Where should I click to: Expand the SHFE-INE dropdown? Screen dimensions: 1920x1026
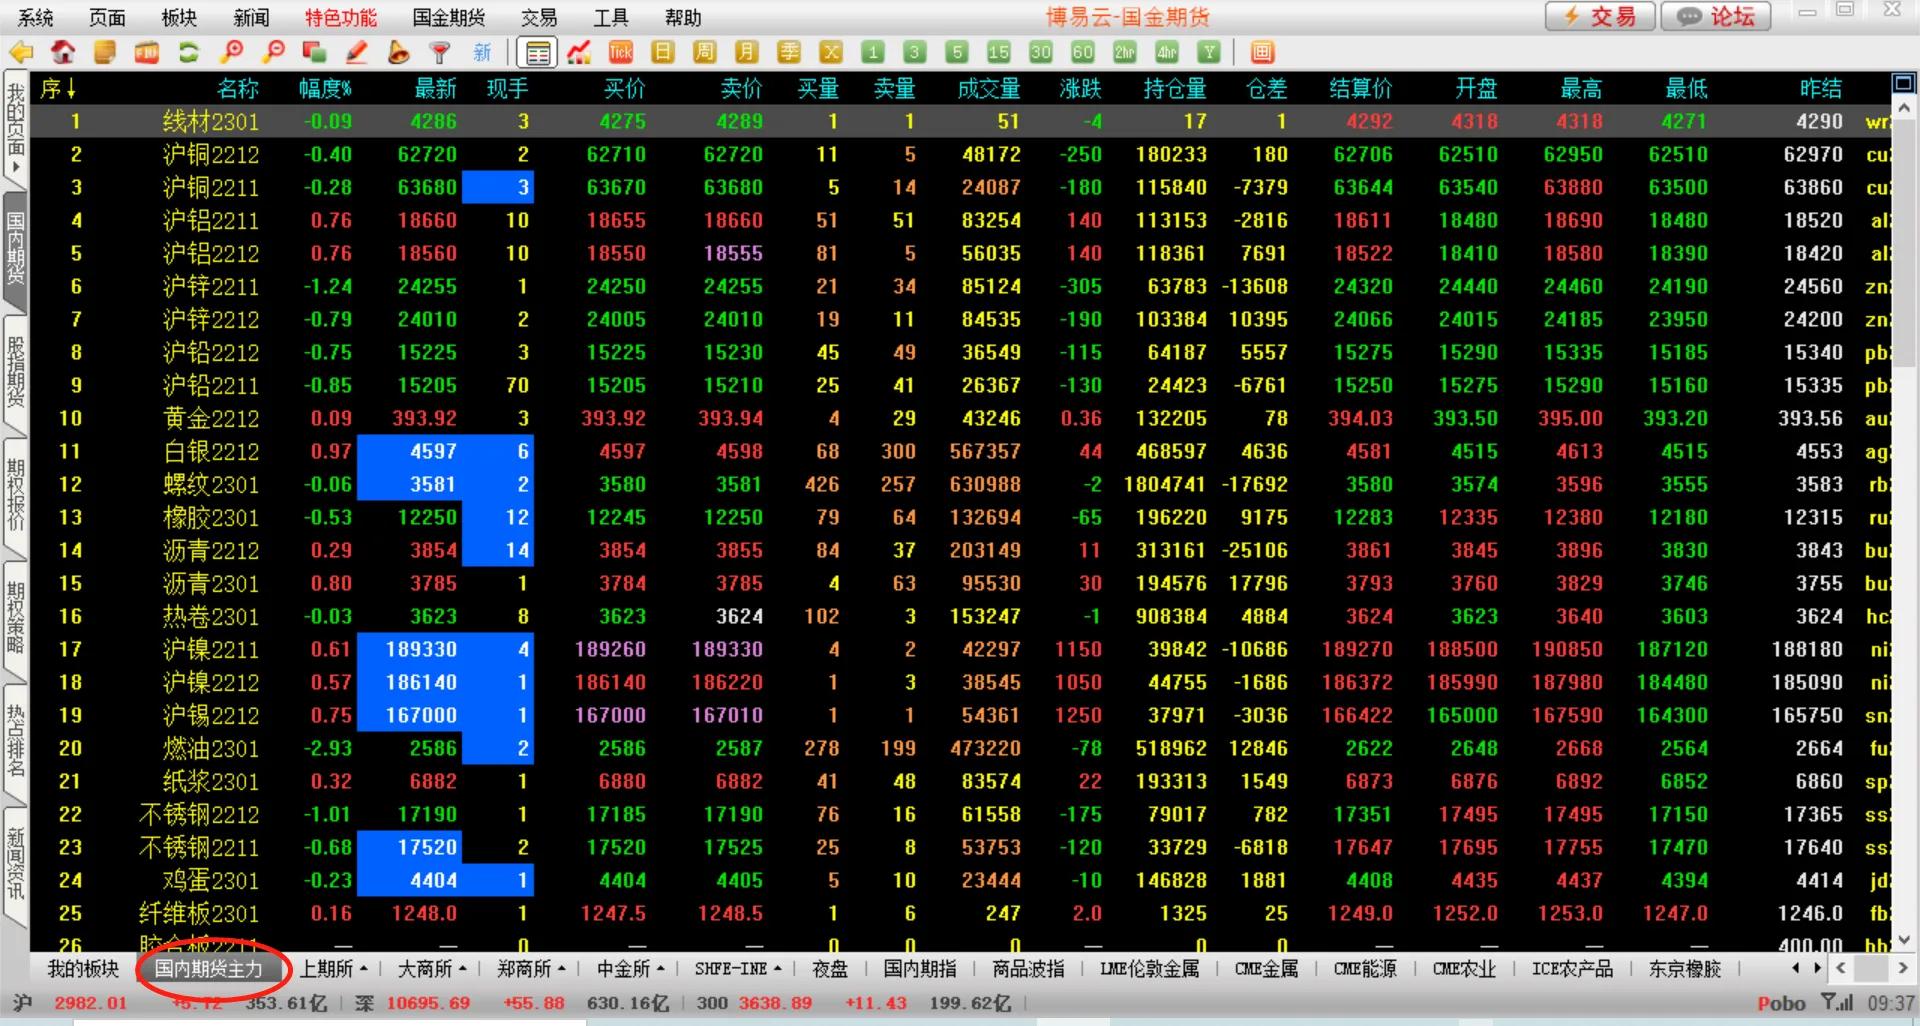click(738, 969)
